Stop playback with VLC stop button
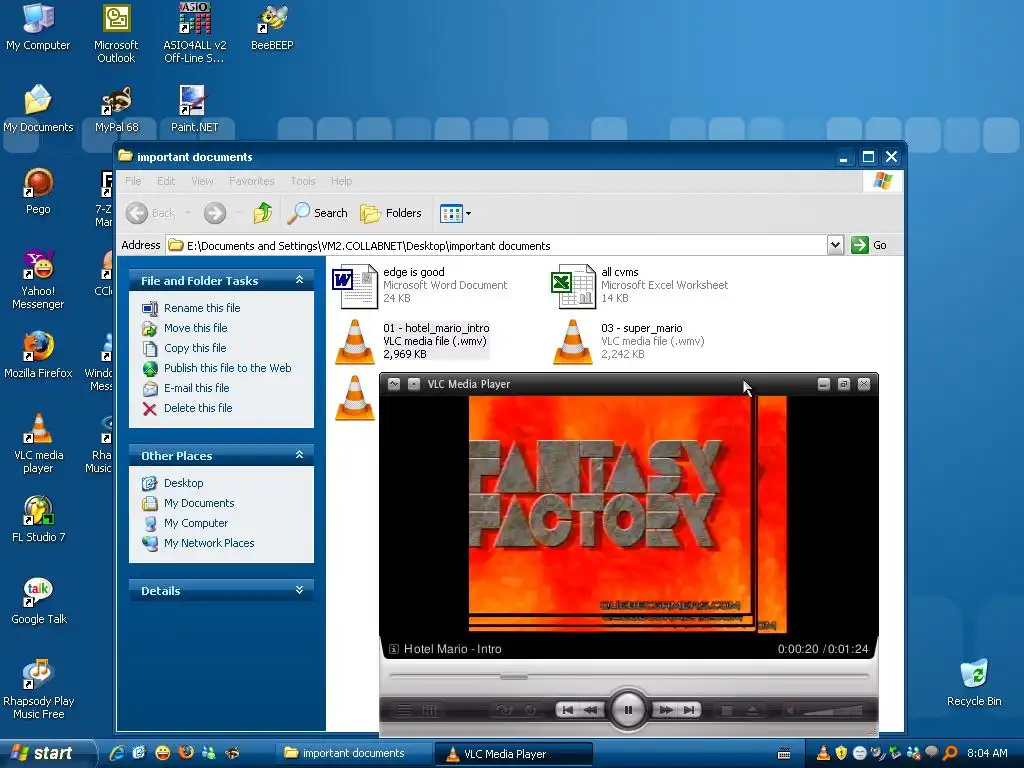 tap(727, 710)
